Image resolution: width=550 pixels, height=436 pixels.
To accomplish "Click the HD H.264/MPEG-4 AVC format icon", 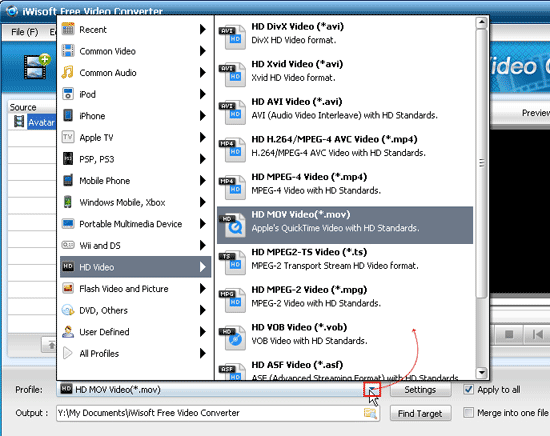I will [x=232, y=149].
